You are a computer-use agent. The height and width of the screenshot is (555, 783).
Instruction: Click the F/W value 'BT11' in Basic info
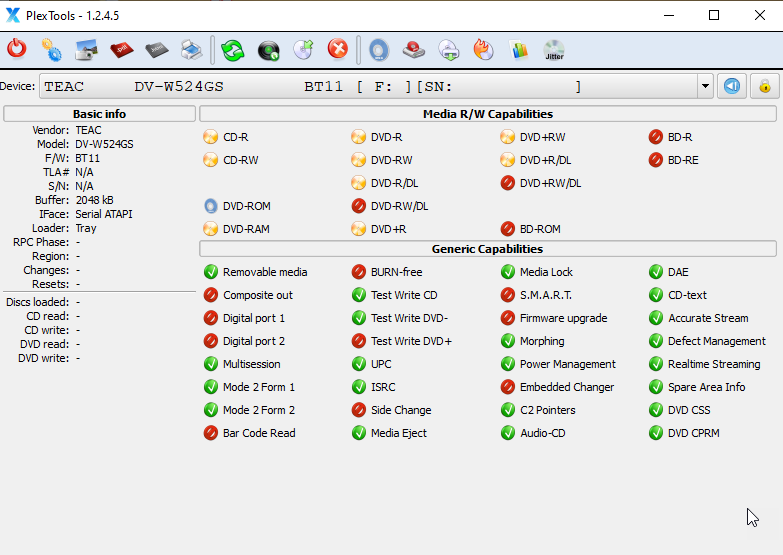pyautogui.click(x=88, y=158)
